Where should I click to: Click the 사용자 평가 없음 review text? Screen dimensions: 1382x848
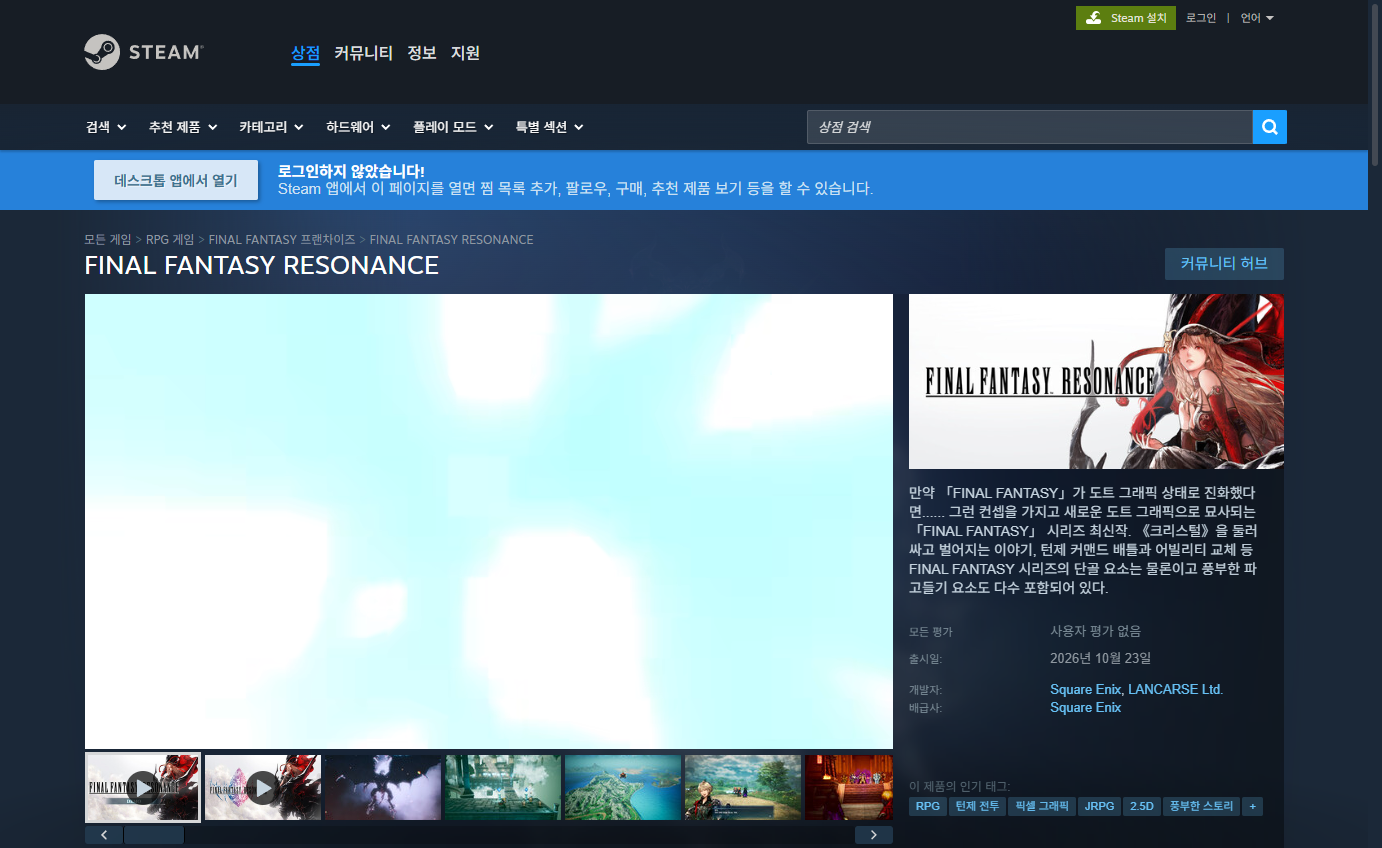click(1095, 631)
